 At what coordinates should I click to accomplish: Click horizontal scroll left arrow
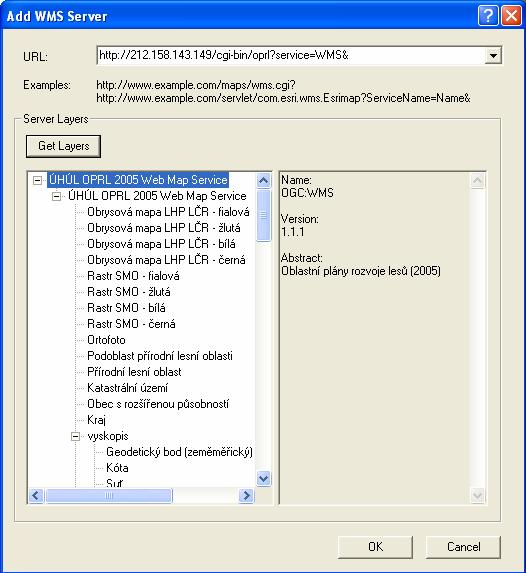click(x=36, y=496)
